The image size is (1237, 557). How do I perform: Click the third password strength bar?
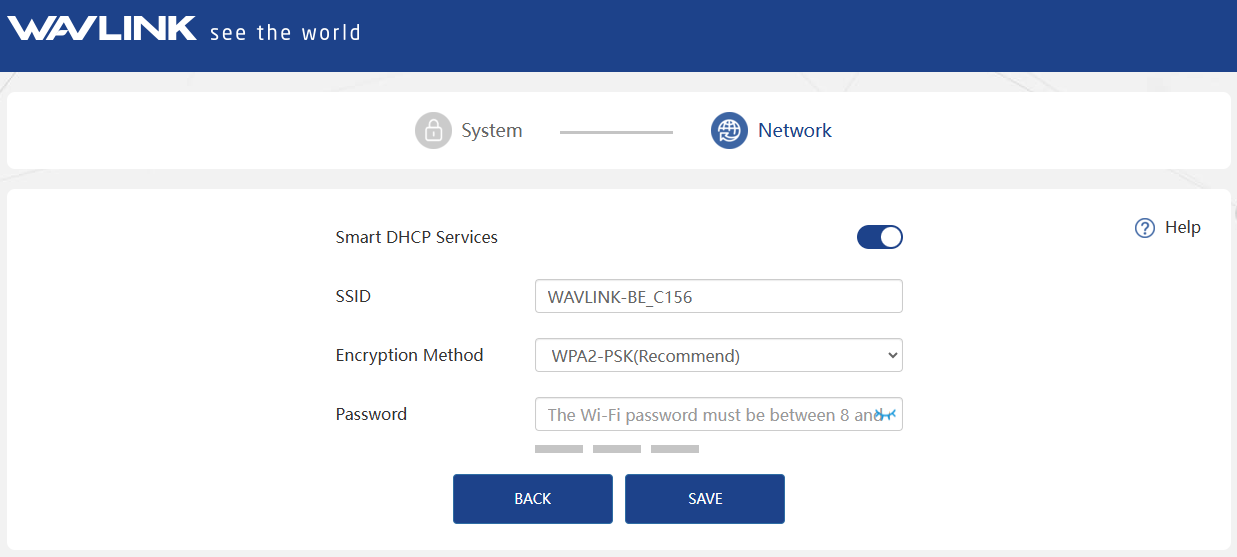click(674, 449)
